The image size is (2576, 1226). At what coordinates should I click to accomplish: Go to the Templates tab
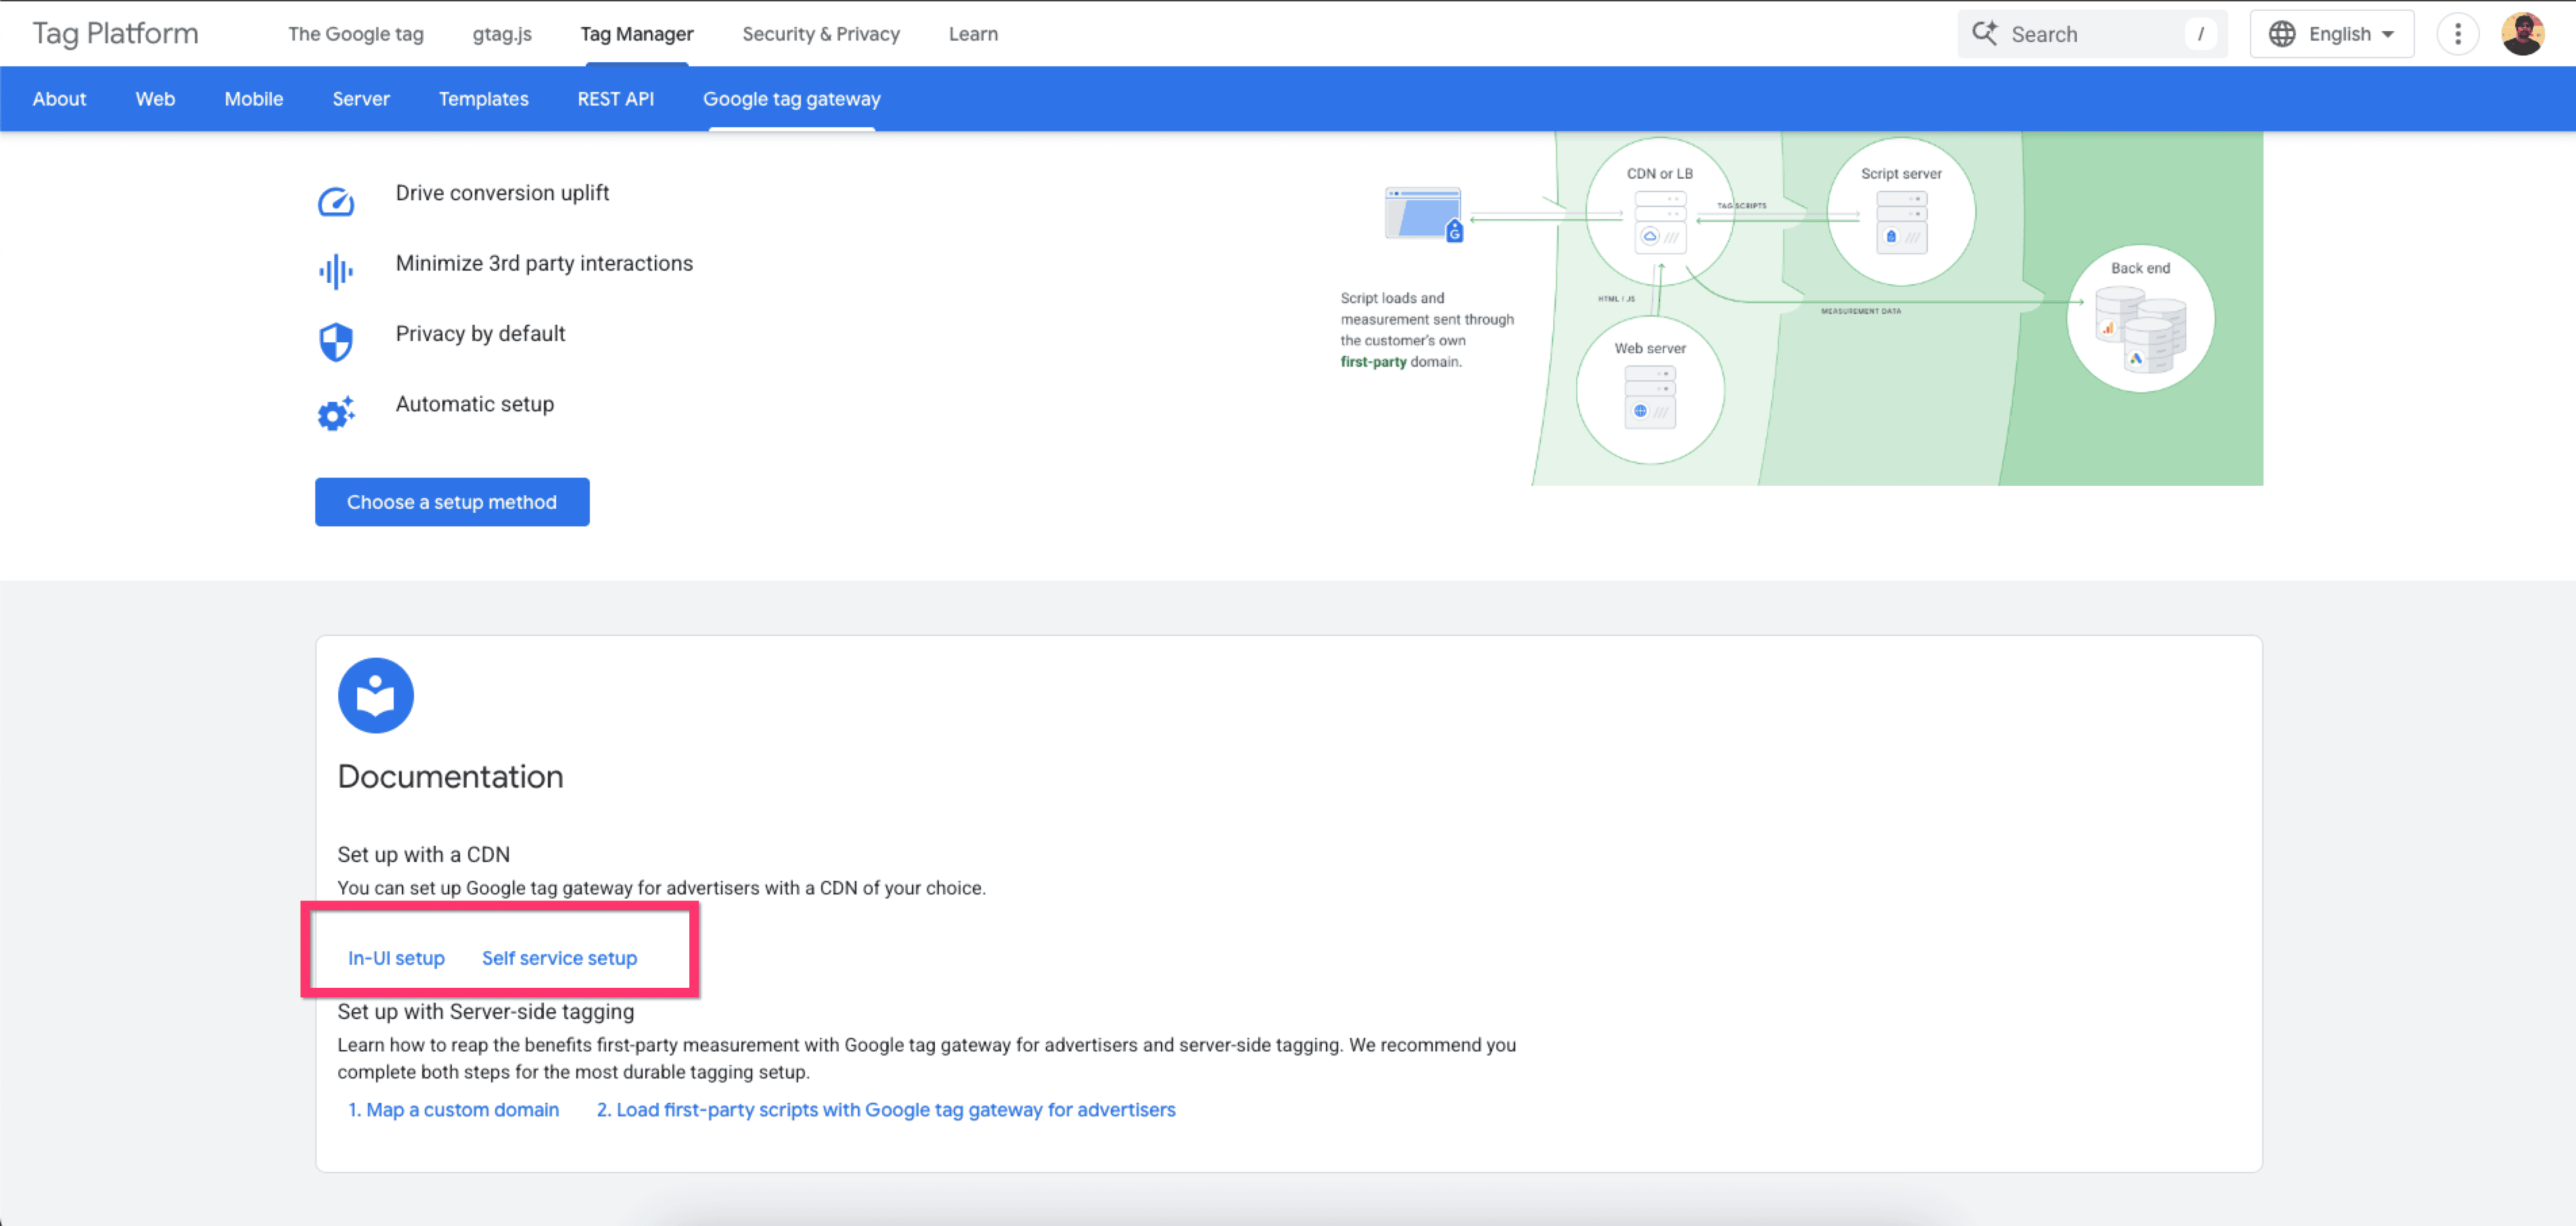(x=483, y=99)
